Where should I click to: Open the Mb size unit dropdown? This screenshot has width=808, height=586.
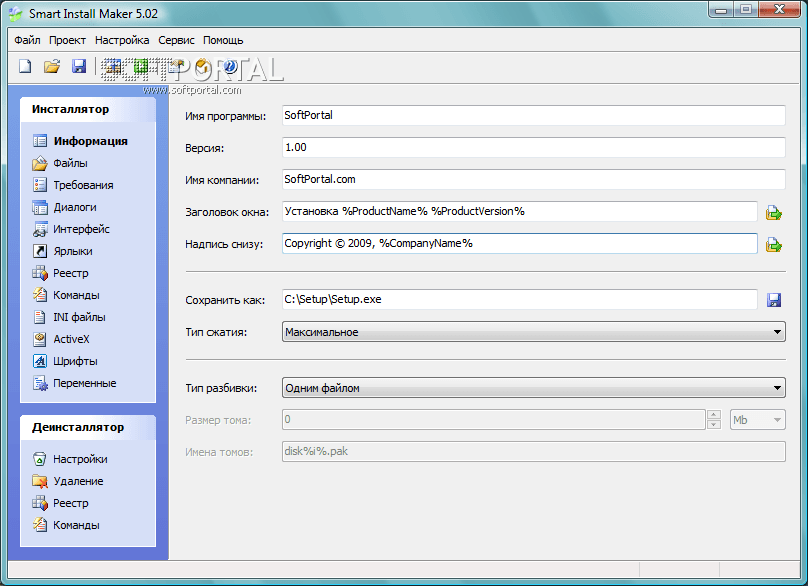pyautogui.click(x=758, y=420)
